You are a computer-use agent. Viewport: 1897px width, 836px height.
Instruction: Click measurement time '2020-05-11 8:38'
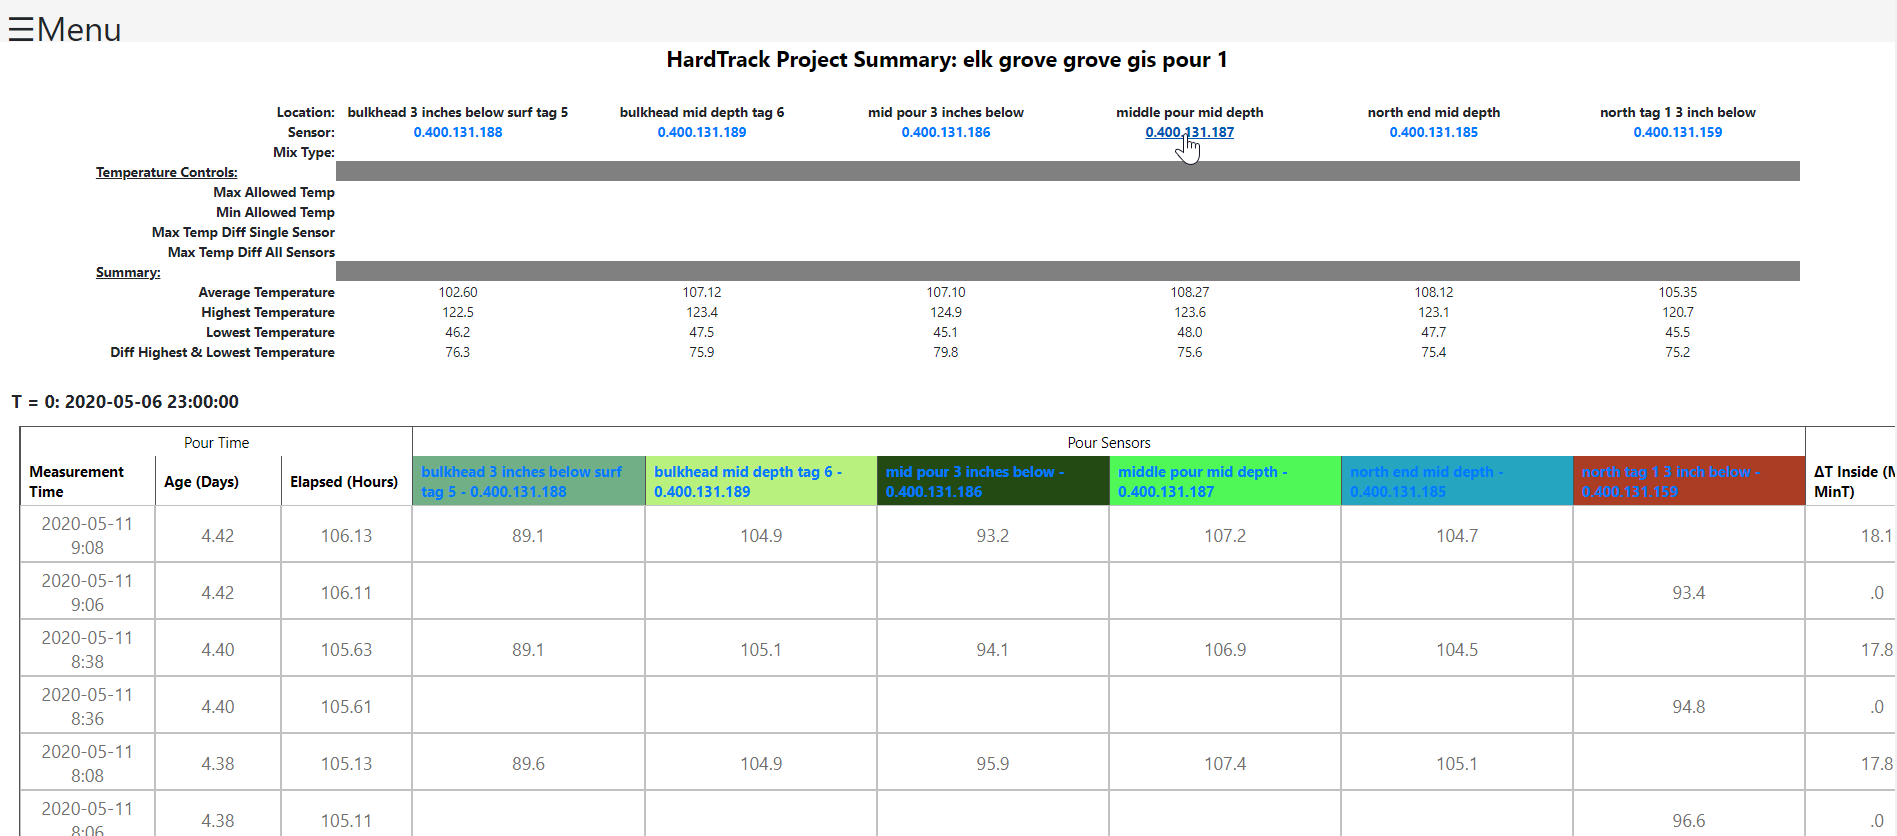coord(87,649)
